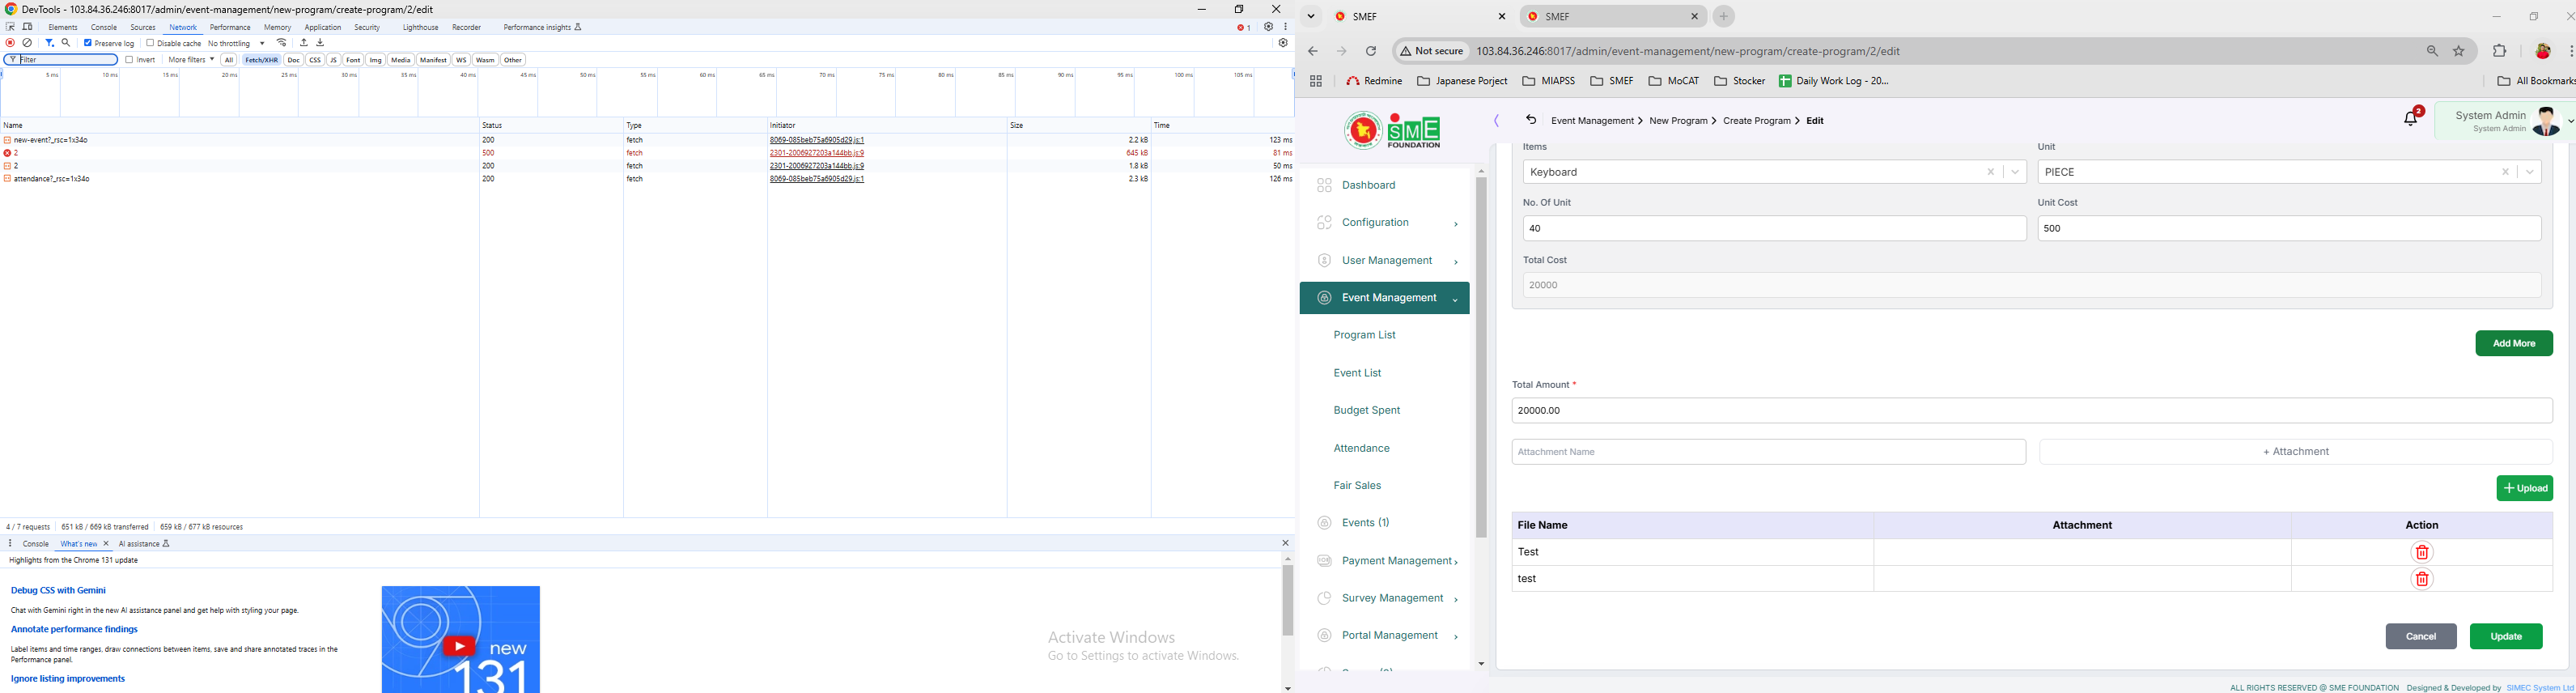Open the System Admin profile dropdown
This screenshot has height=693, width=2576.
click(2504, 121)
